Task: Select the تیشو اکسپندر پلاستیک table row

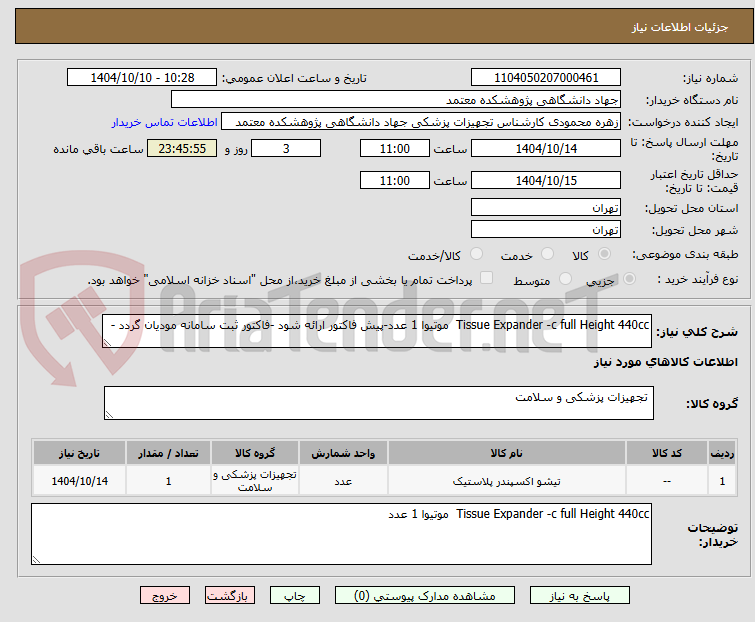Action: coord(384,480)
